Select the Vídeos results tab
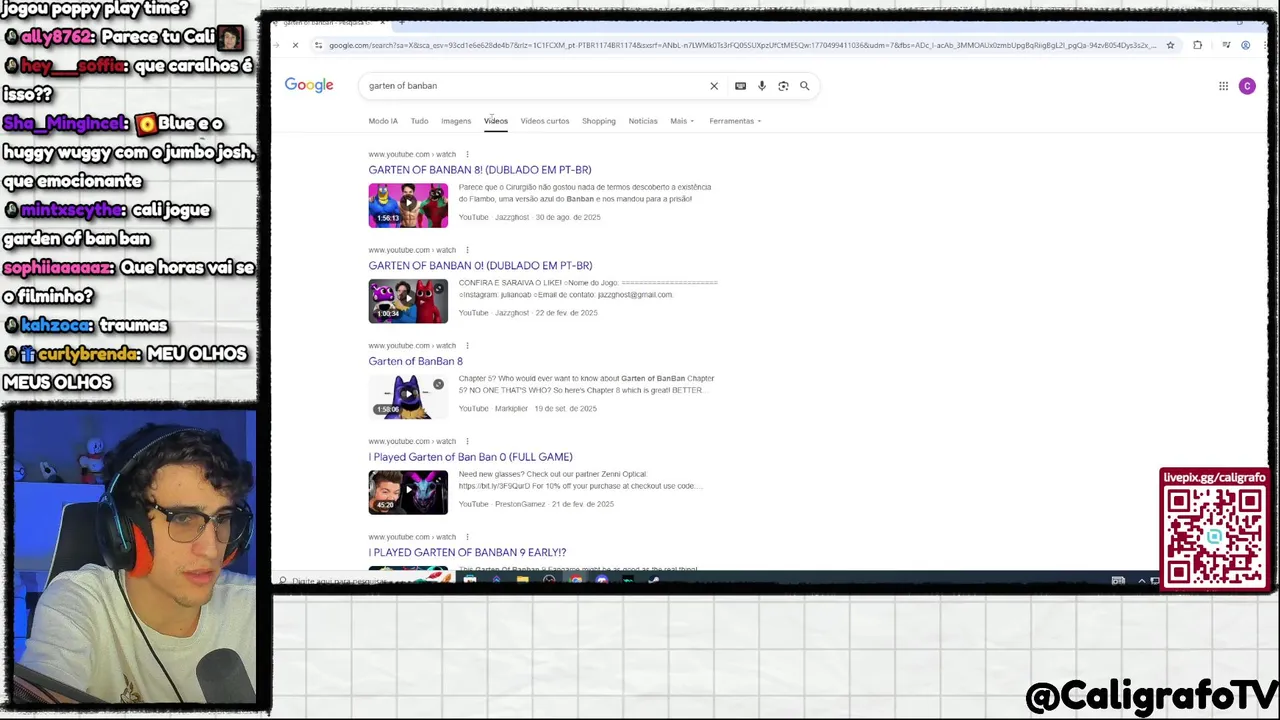This screenshot has width=1280, height=720. (496, 121)
